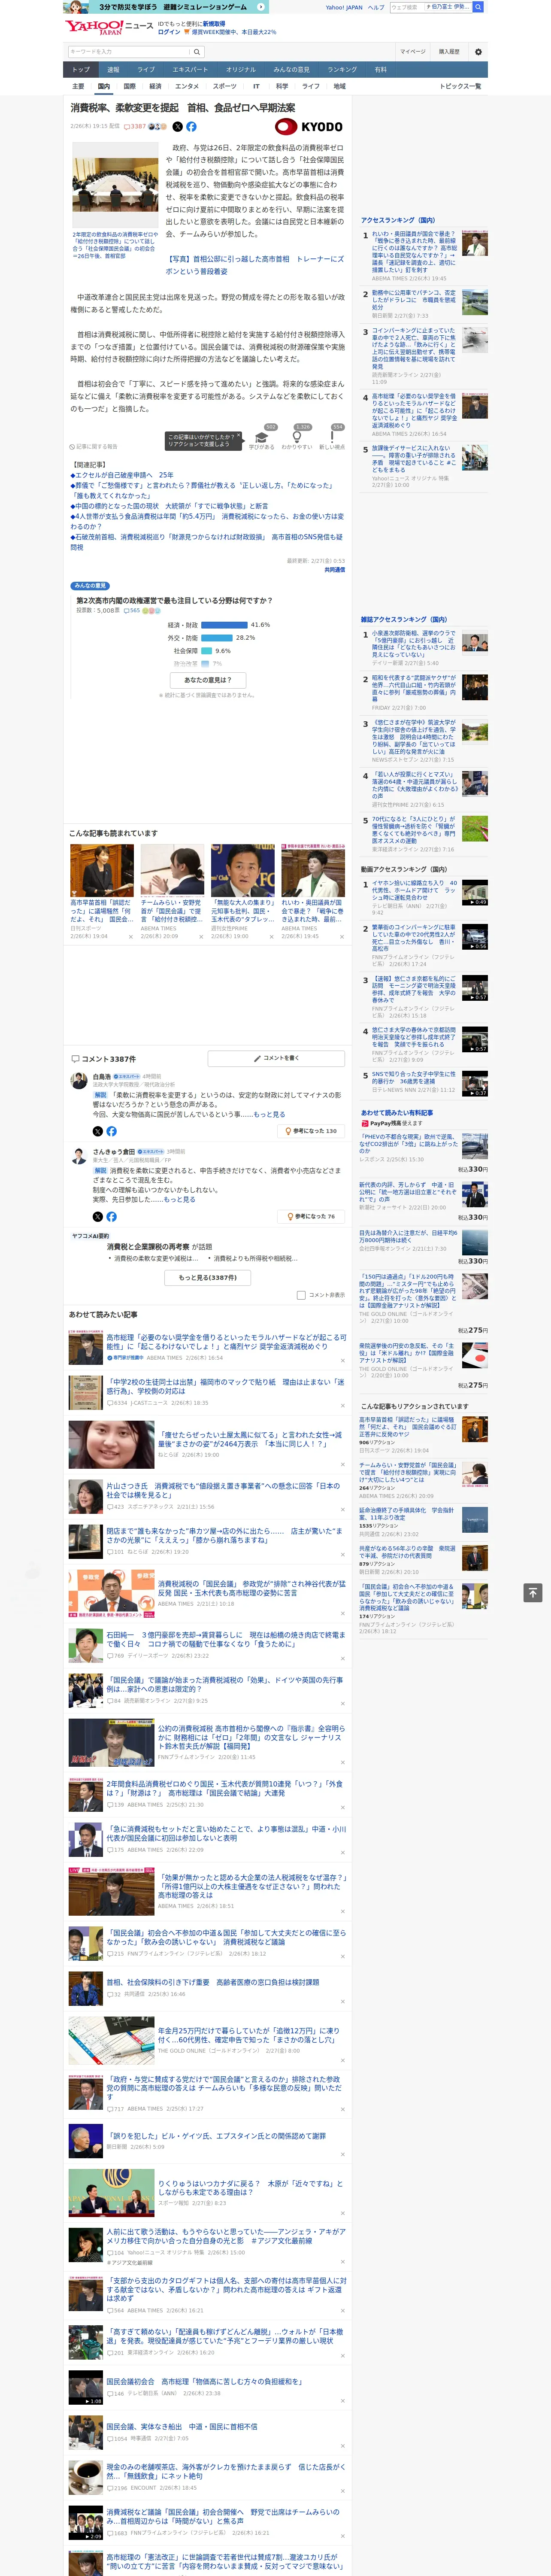The width and height of the screenshot is (551, 2576).
Task: Expand 白鳥浩's comment with もっと見る
Action: click(269, 1114)
